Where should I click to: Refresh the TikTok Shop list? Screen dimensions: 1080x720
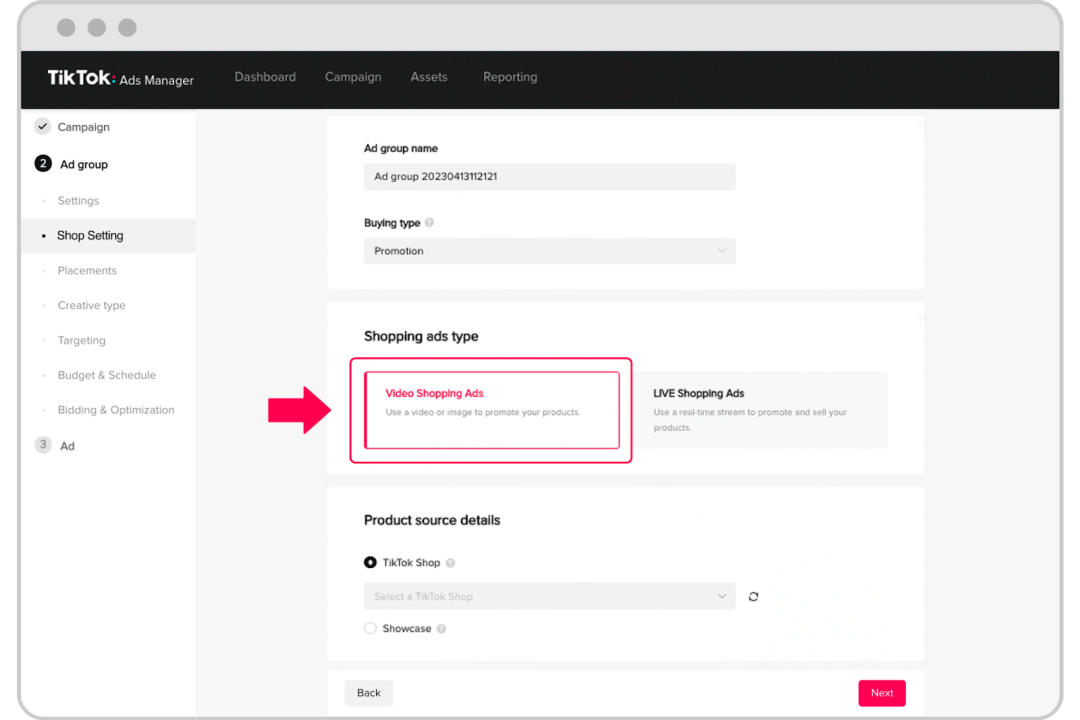click(753, 597)
